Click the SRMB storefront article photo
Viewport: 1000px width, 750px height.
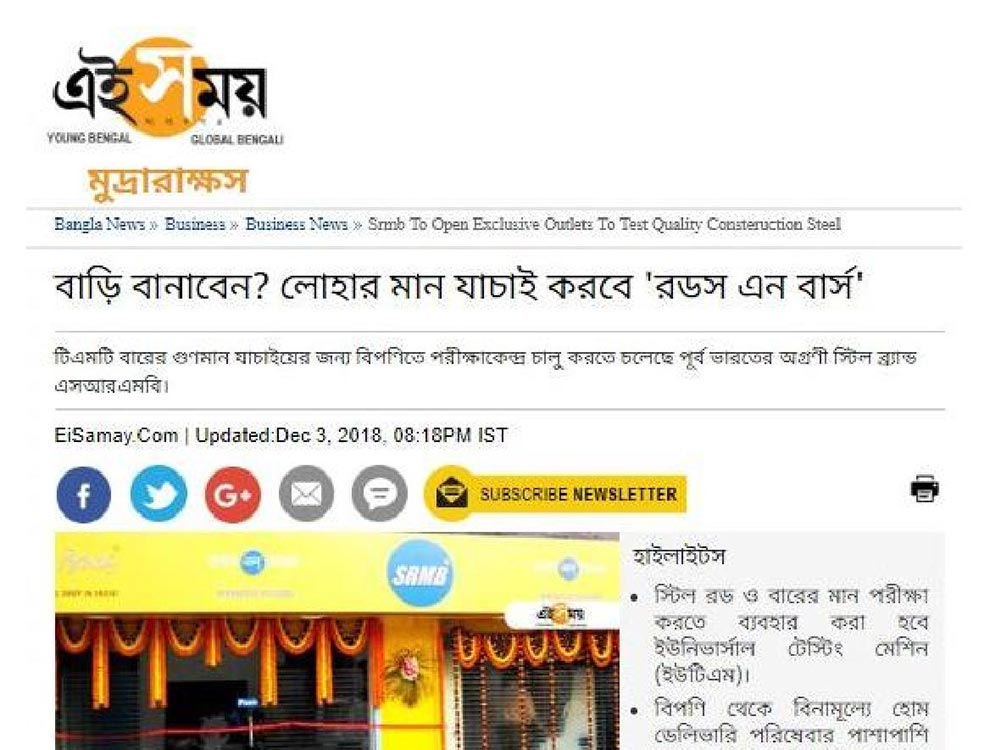click(x=337, y=641)
